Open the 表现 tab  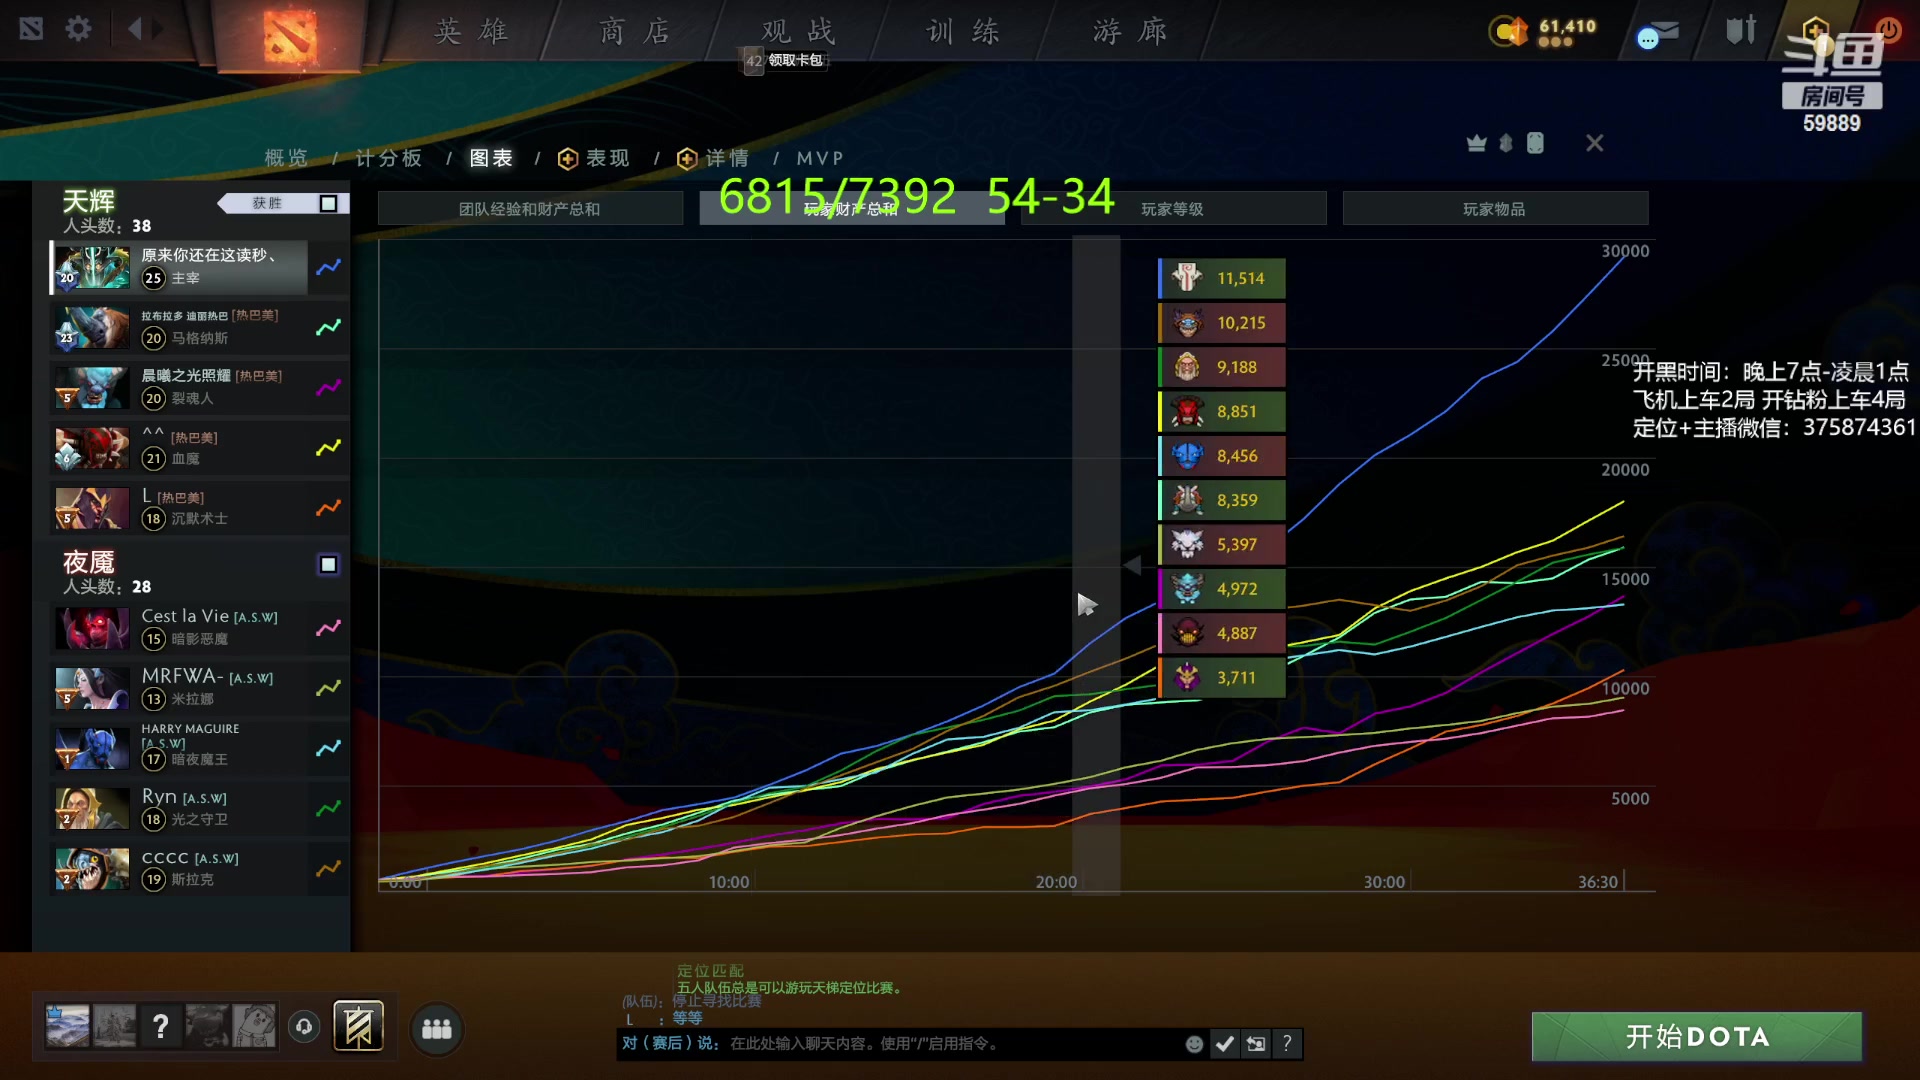point(594,158)
